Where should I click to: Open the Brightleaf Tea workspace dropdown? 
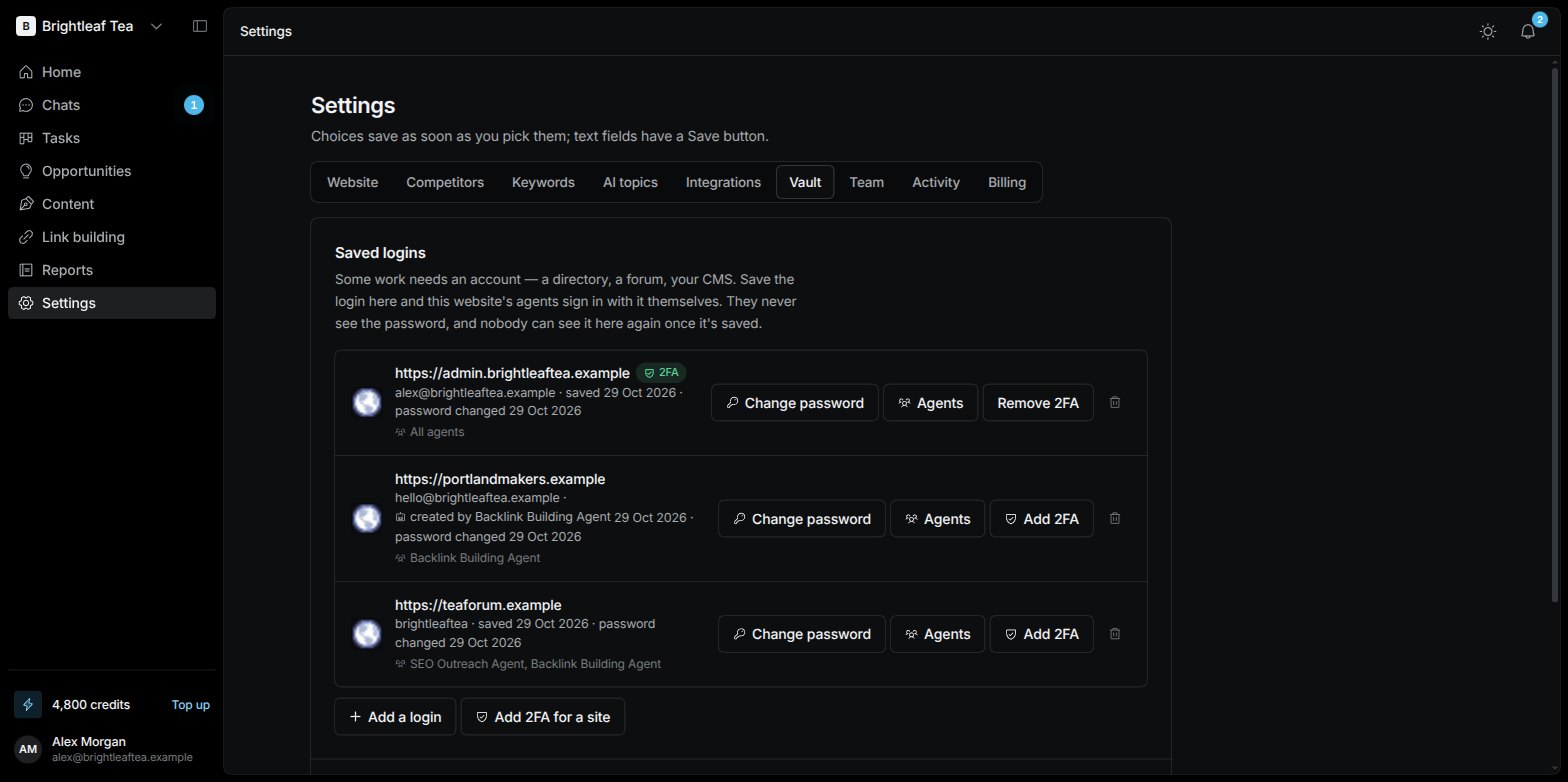(90, 26)
